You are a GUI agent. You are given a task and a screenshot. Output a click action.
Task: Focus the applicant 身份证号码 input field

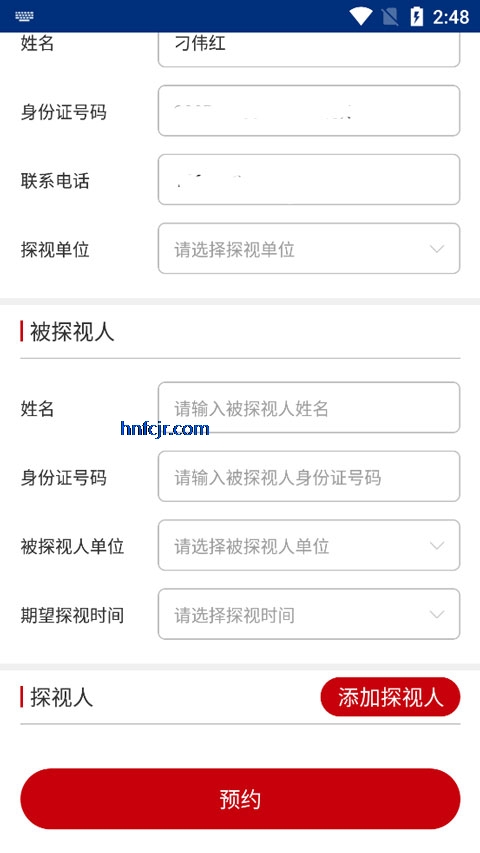(309, 110)
